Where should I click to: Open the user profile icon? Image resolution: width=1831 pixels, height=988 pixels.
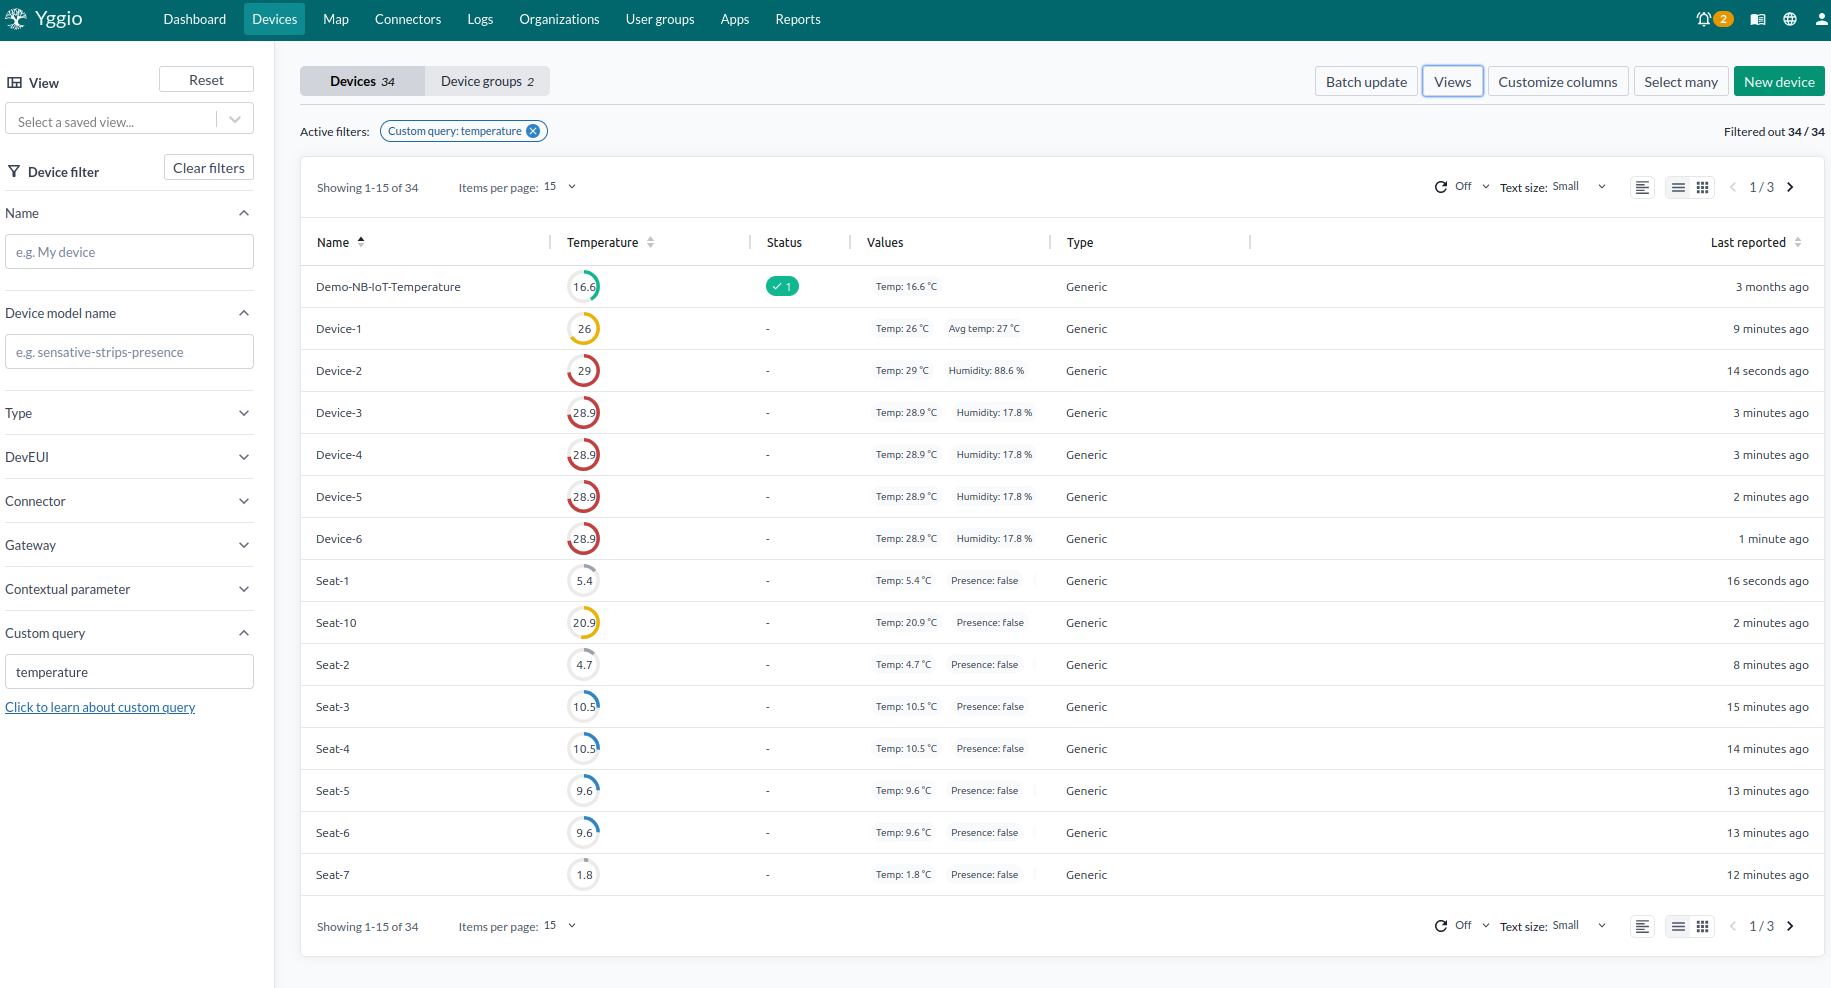1821,19
